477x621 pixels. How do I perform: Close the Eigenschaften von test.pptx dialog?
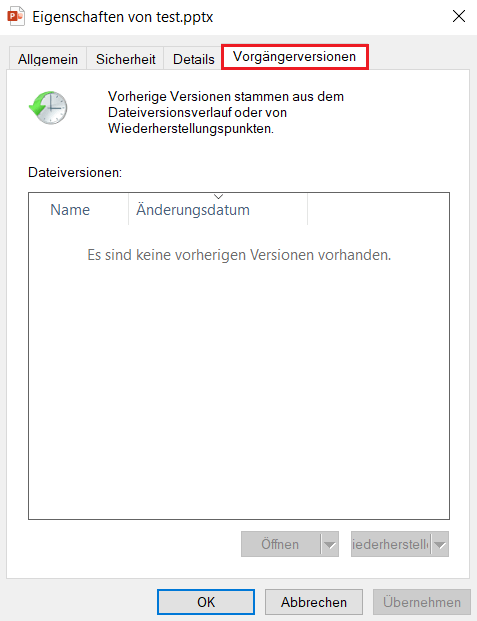(x=459, y=16)
